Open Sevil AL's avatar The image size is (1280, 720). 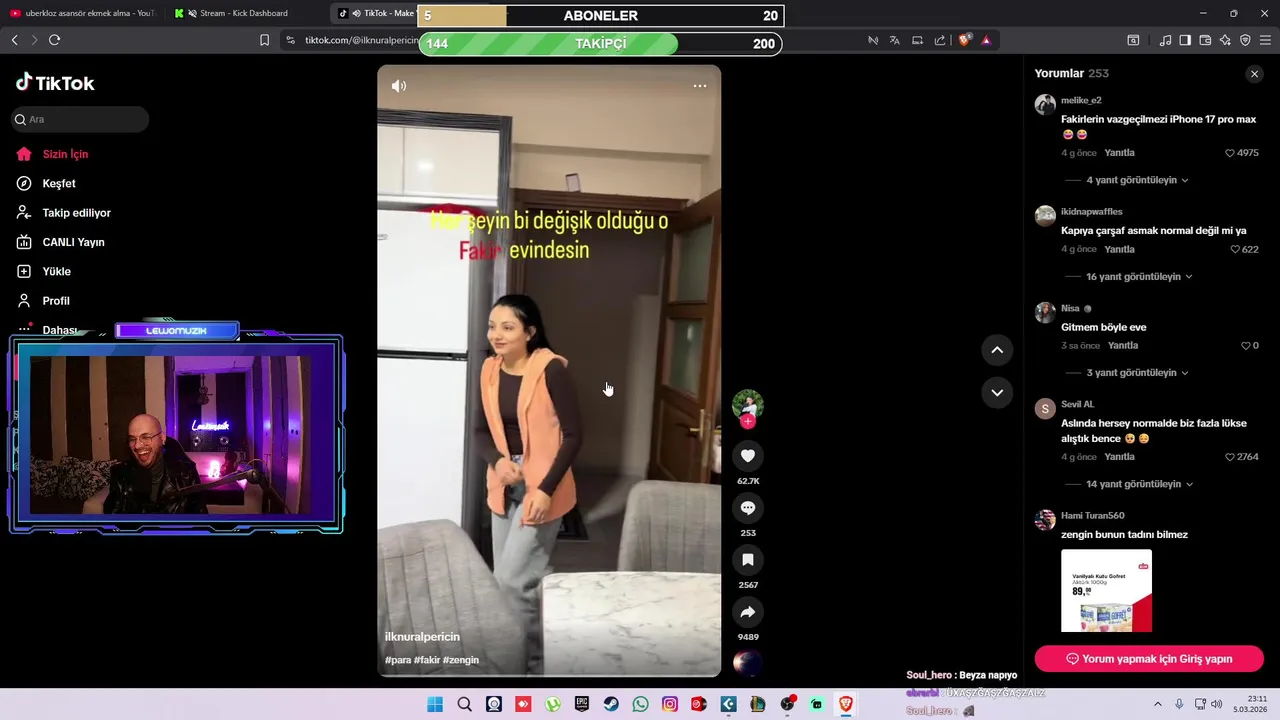pos(1045,408)
